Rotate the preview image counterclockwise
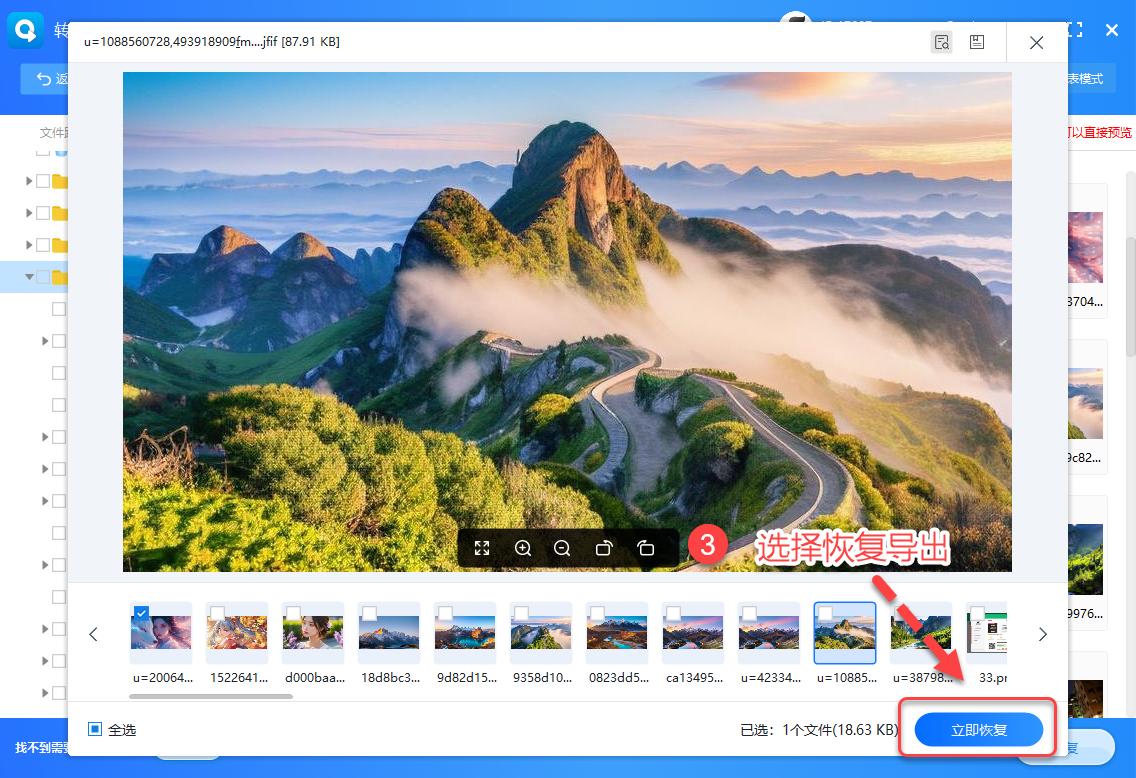Image resolution: width=1136 pixels, height=778 pixels. coord(645,548)
